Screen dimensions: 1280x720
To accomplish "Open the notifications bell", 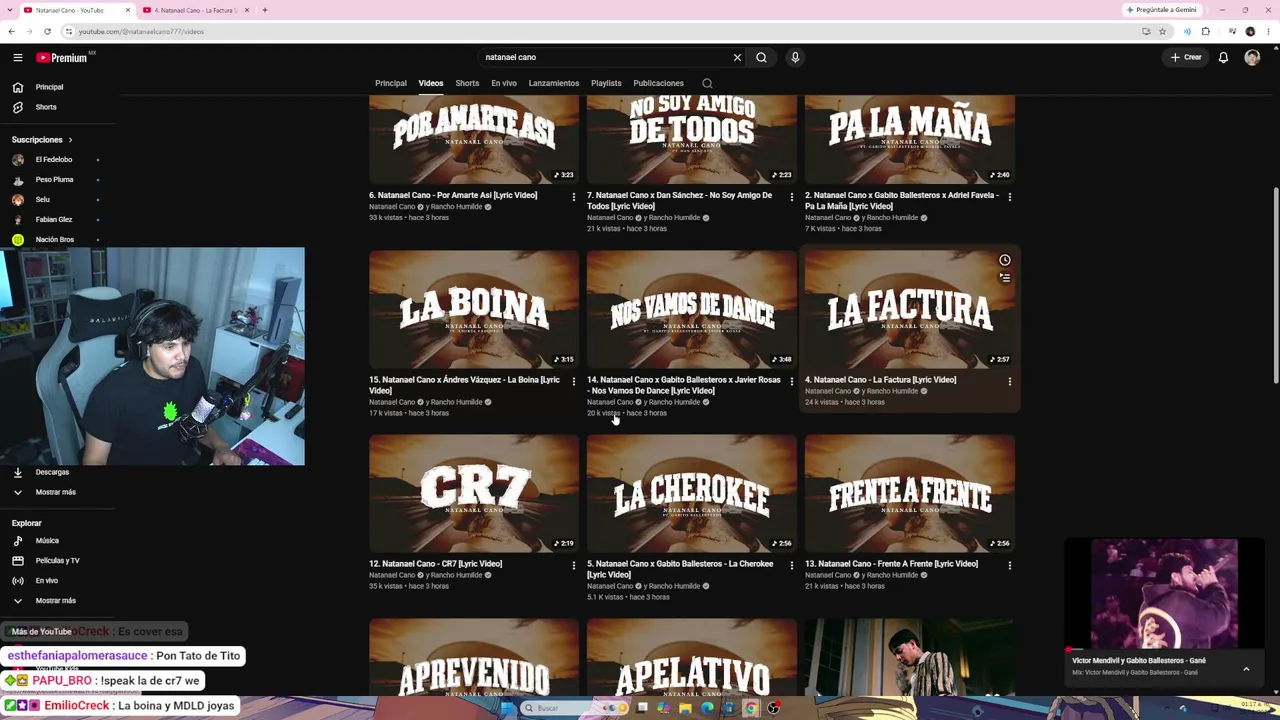I will (1223, 58).
